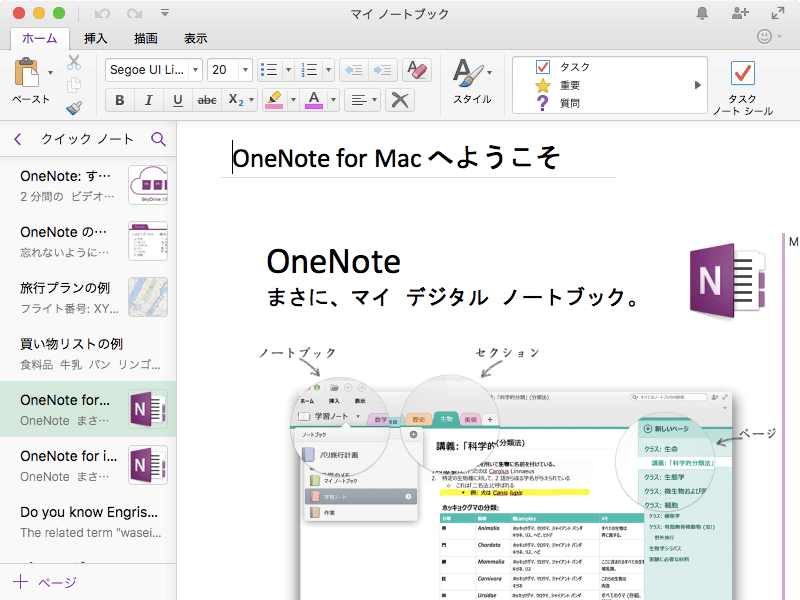Click the map thumbnail of 旅行プランの例

pyautogui.click(x=148, y=297)
